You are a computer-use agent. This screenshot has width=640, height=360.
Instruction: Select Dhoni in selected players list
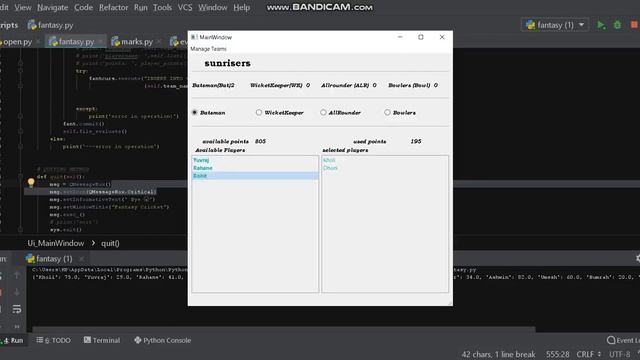click(384, 168)
